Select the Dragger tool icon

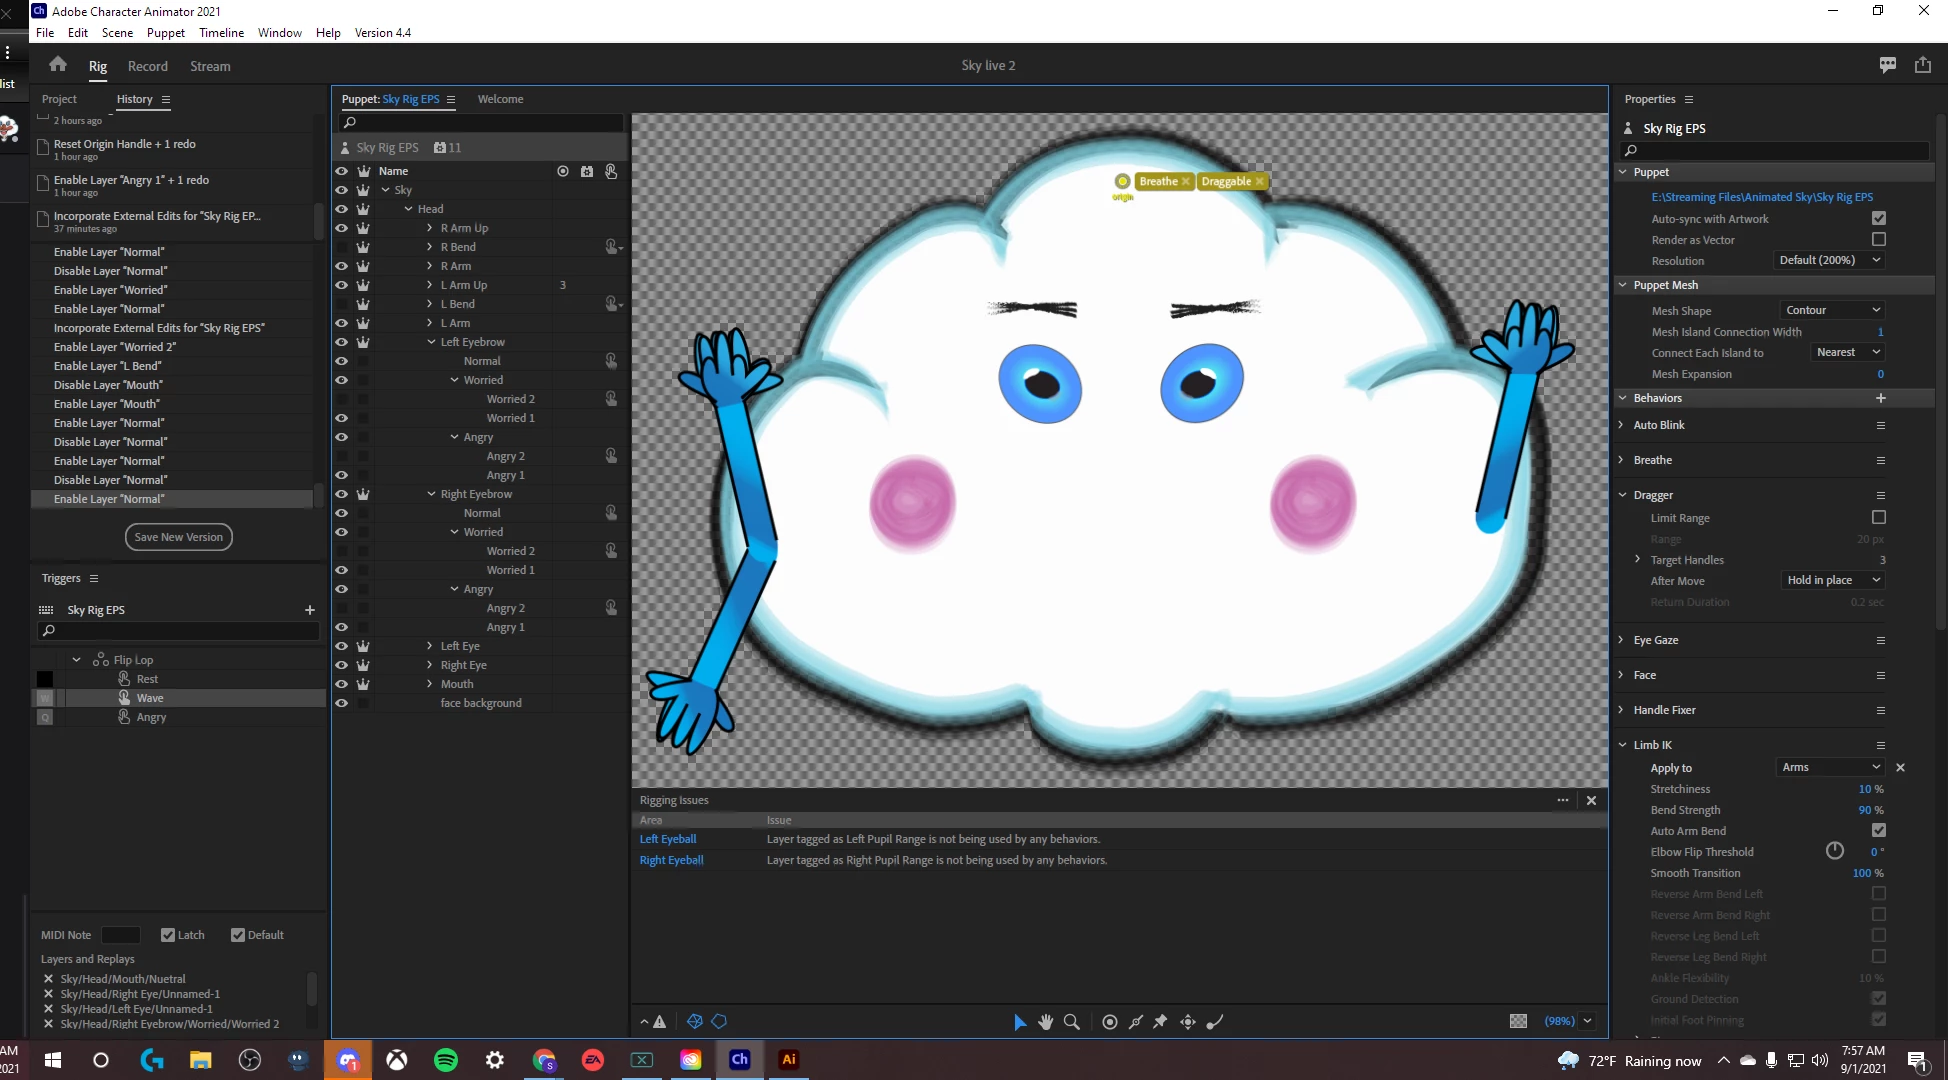click(x=1188, y=1022)
